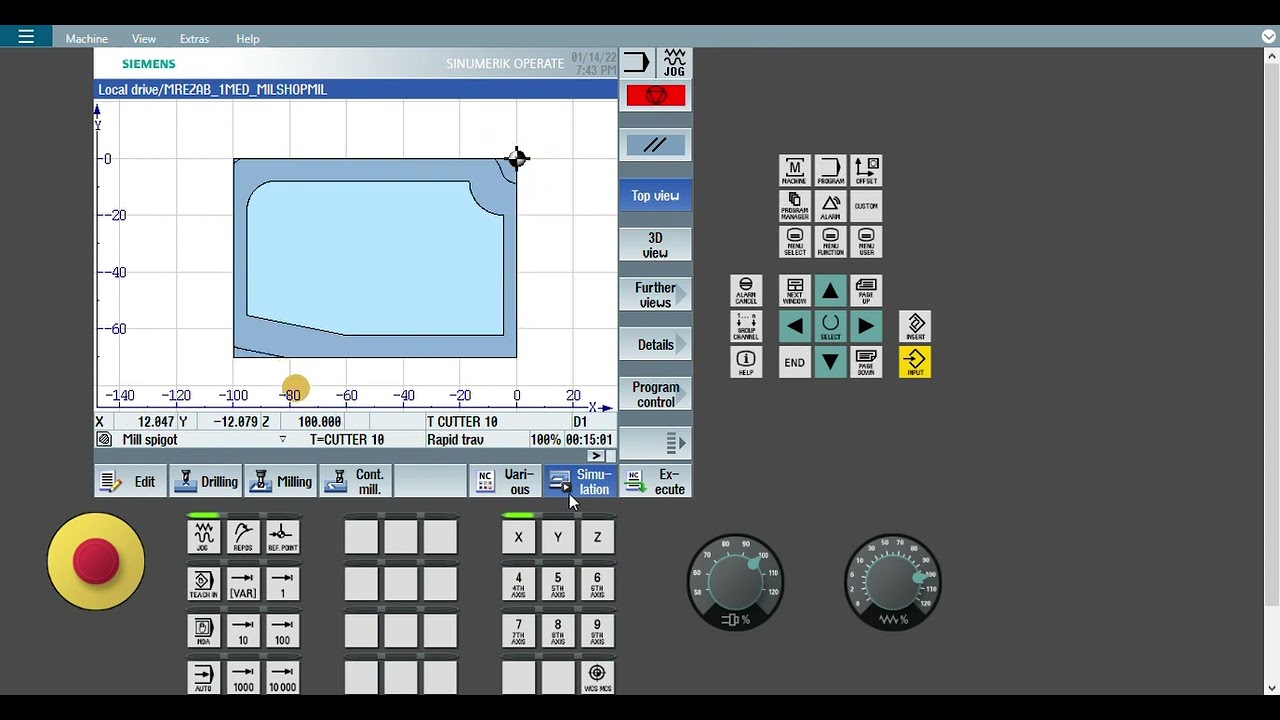Open the HELP key
Viewport: 1280px width, 720px height.
(746, 362)
